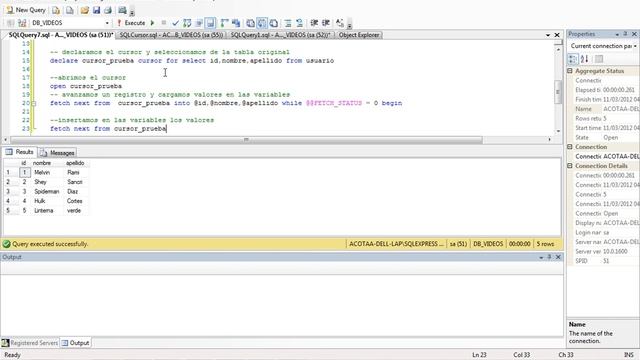Open Output window position dropdown
Screen dimensions: 640x360
(541, 257)
